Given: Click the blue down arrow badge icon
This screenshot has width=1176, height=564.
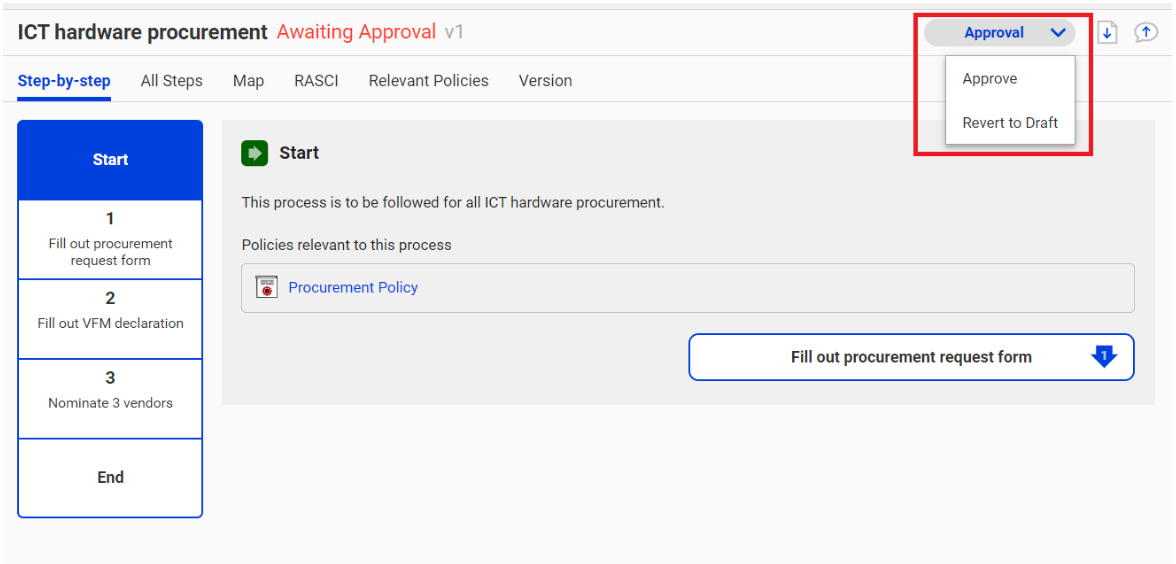Looking at the screenshot, I should coord(1104,356).
